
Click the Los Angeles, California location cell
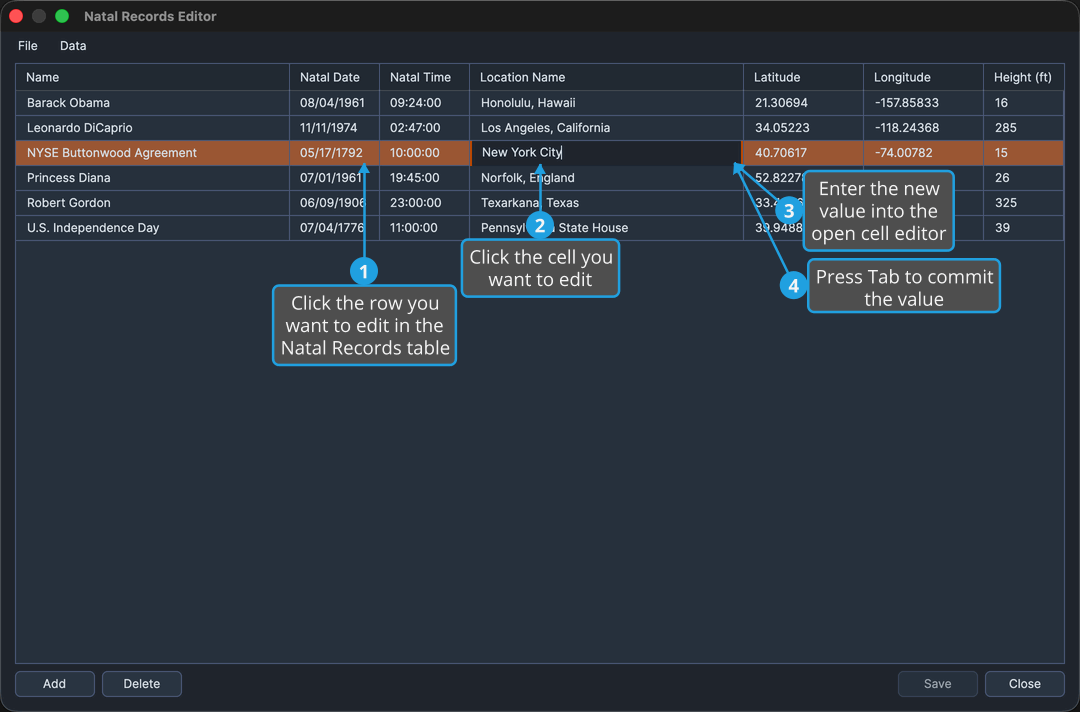pos(606,127)
